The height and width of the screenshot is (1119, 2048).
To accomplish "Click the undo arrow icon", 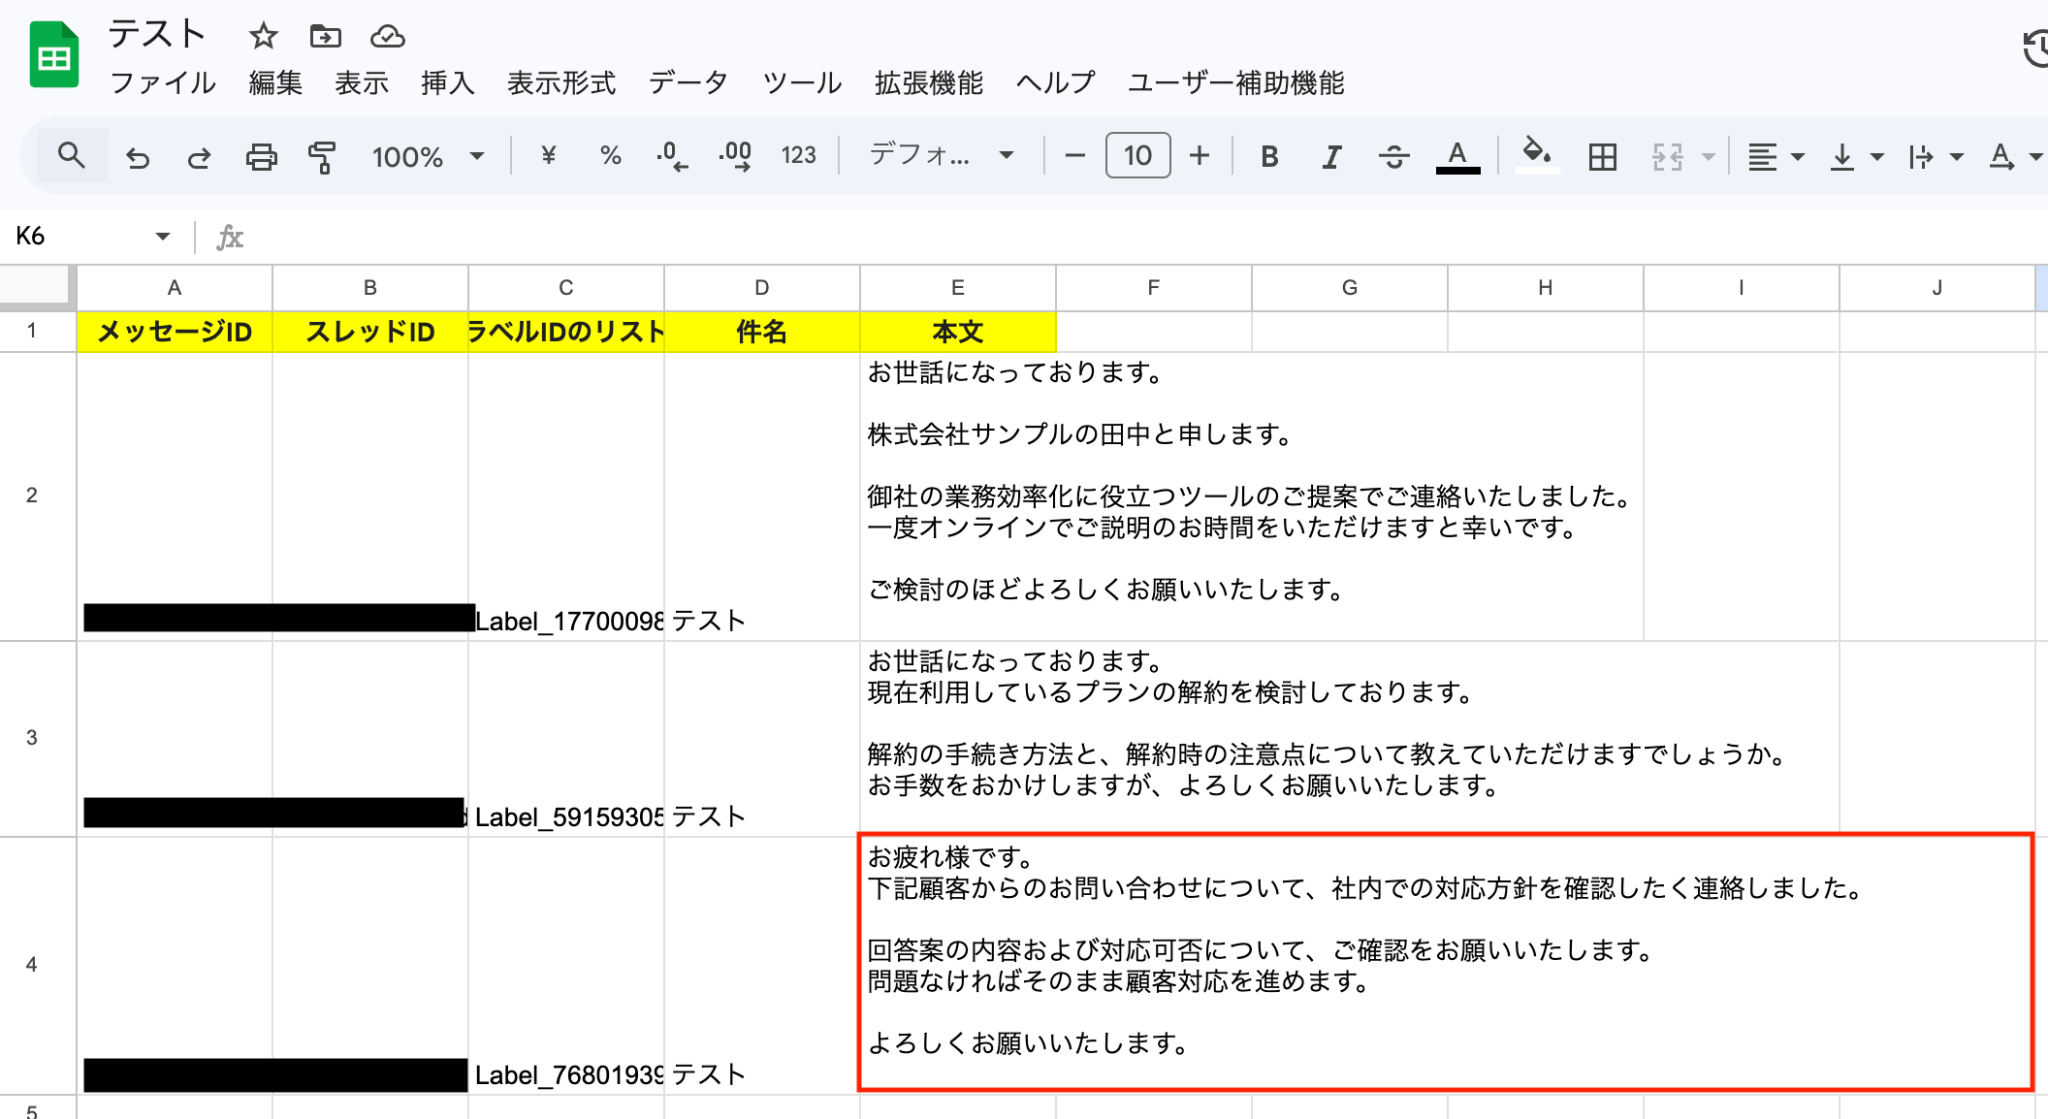I will (x=137, y=157).
